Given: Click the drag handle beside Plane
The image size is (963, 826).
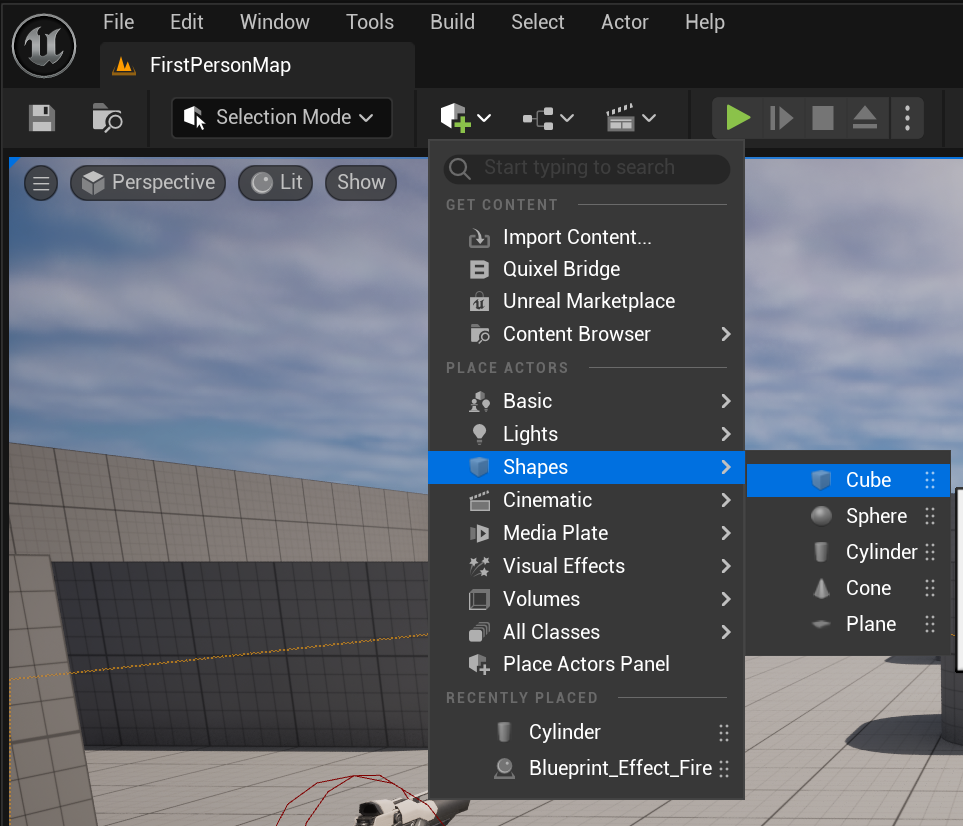Looking at the screenshot, I should 930,624.
